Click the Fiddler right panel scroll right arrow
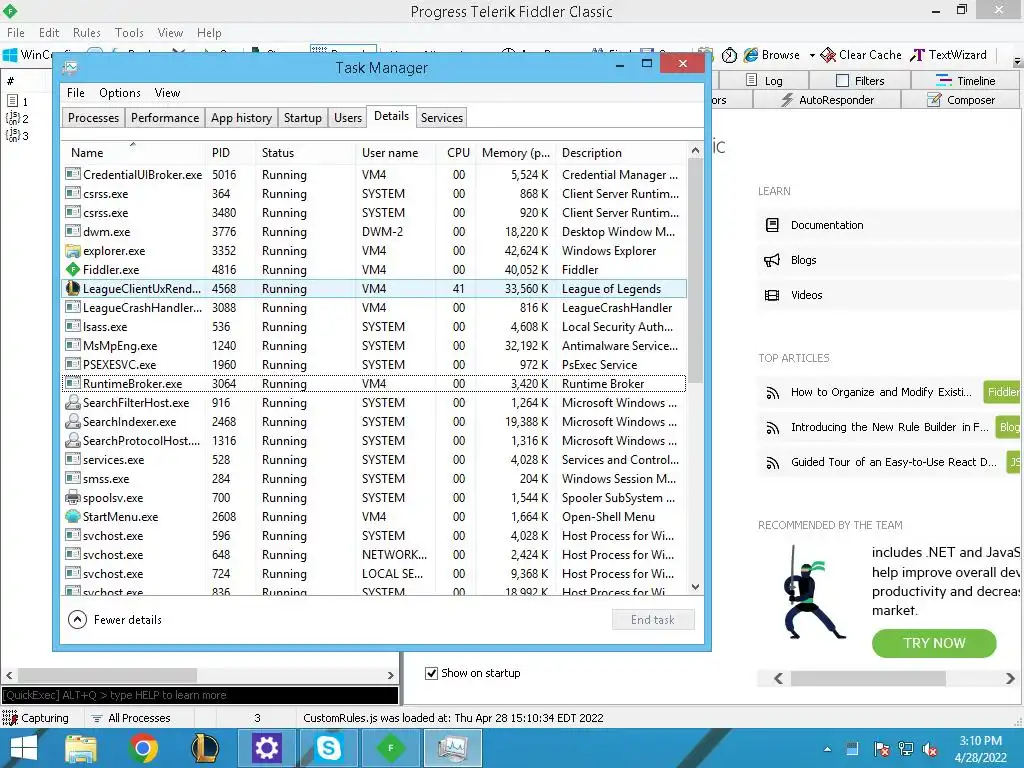The width and height of the screenshot is (1024, 768). pos(1010,679)
